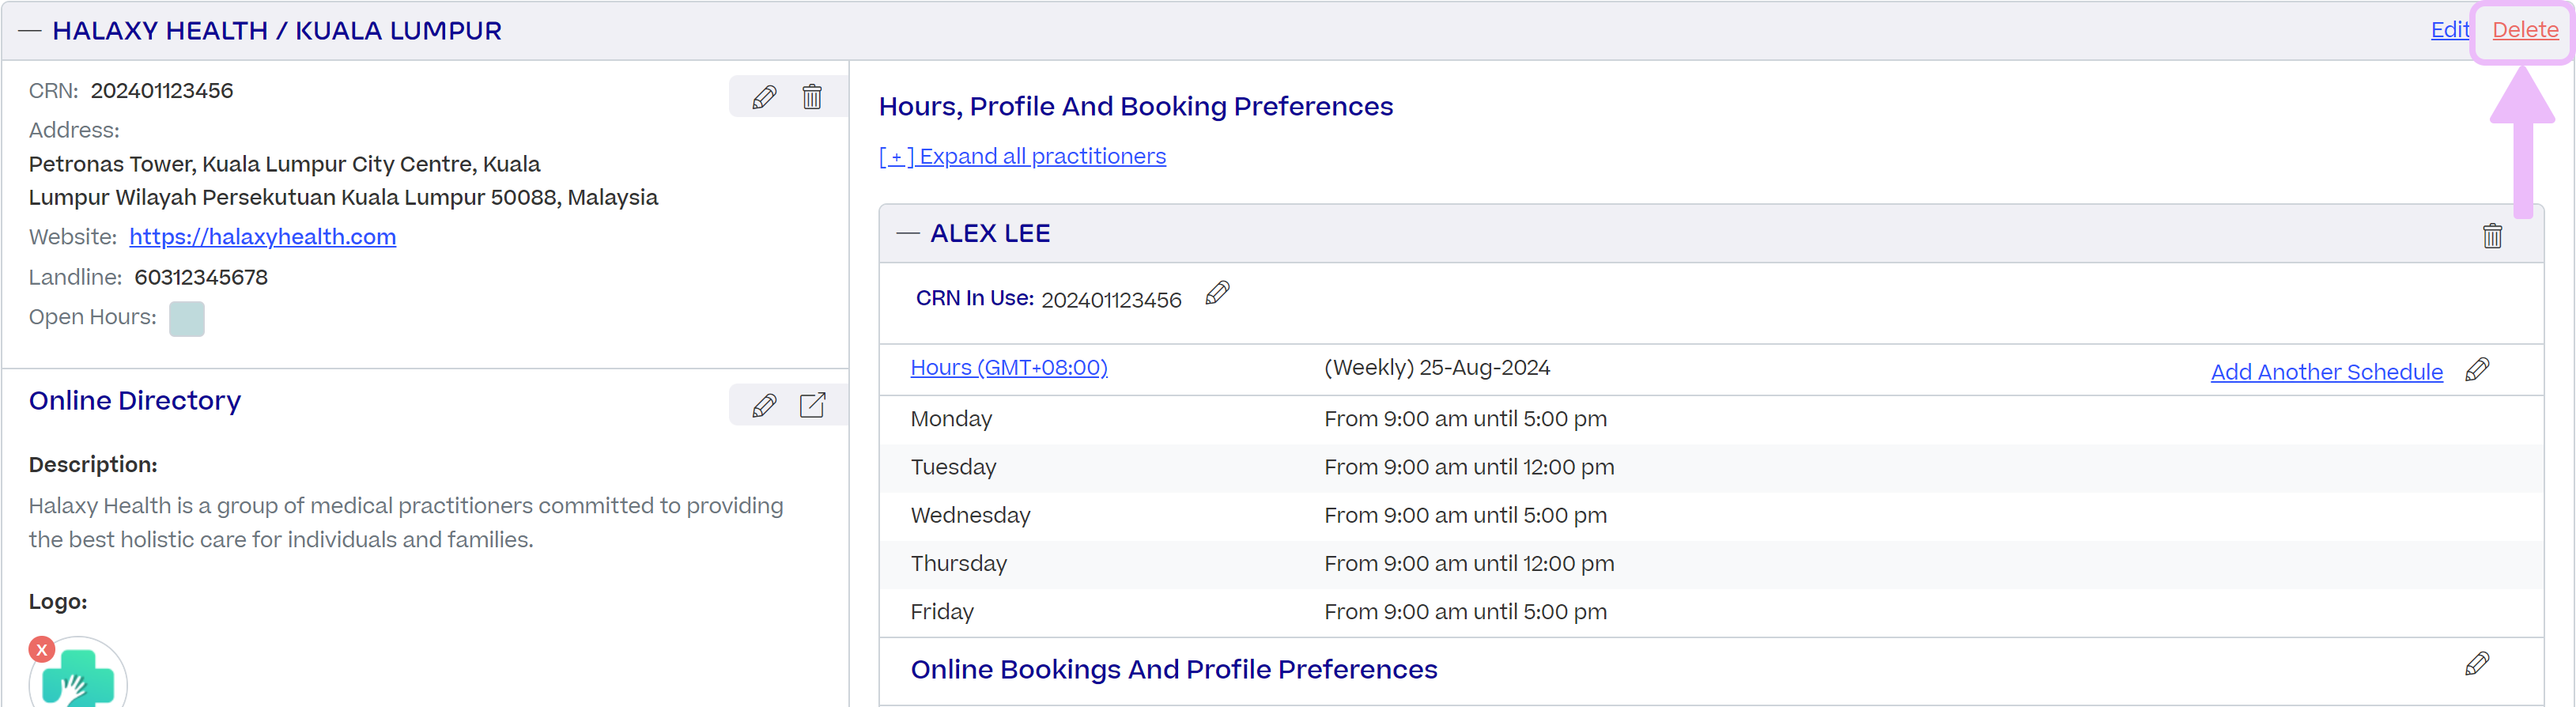2576x707 pixels.
Task: Click the Petronas Tower address text
Action: pos(343,180)
